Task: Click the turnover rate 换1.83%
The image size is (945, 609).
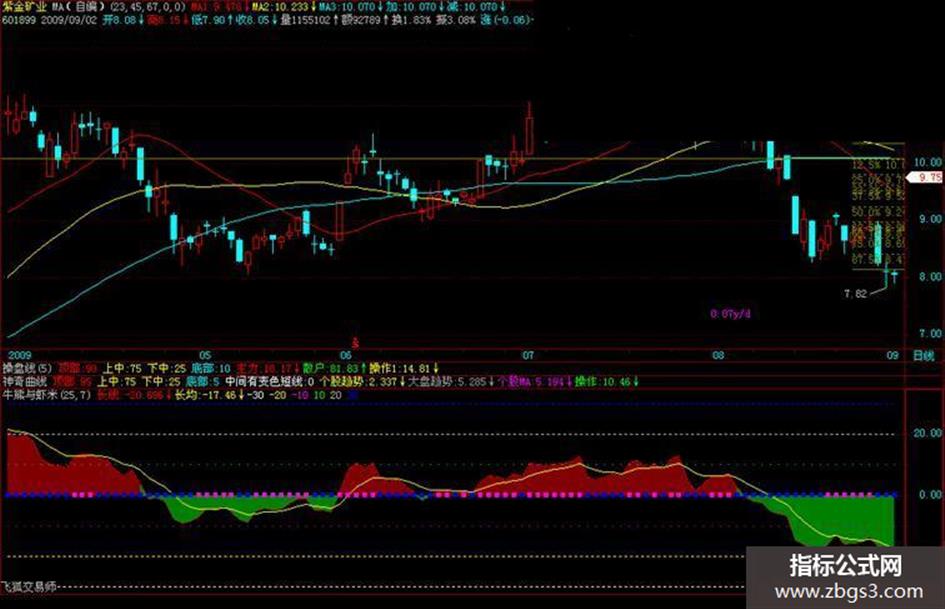Action: (412, 20)
